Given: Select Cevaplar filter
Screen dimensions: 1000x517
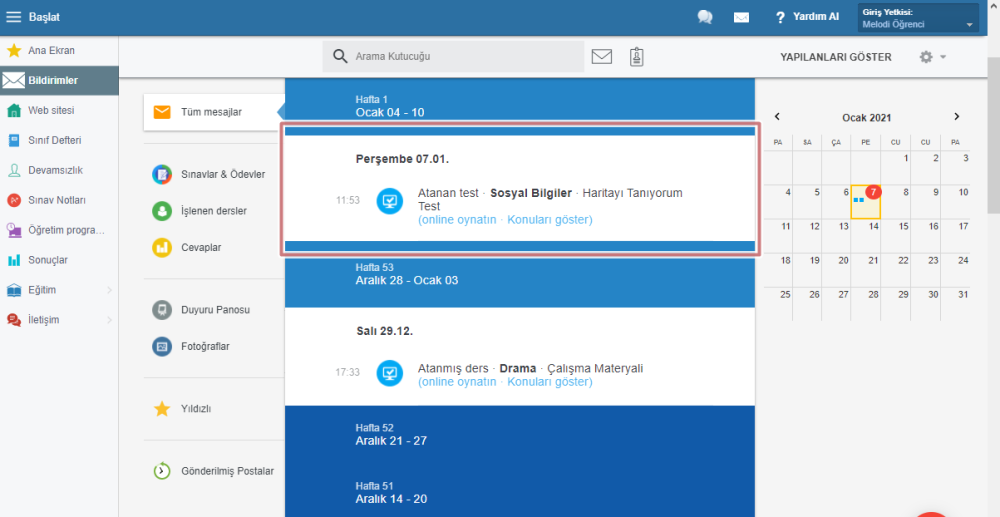Looking at the screenshot, I should [214, 247].
